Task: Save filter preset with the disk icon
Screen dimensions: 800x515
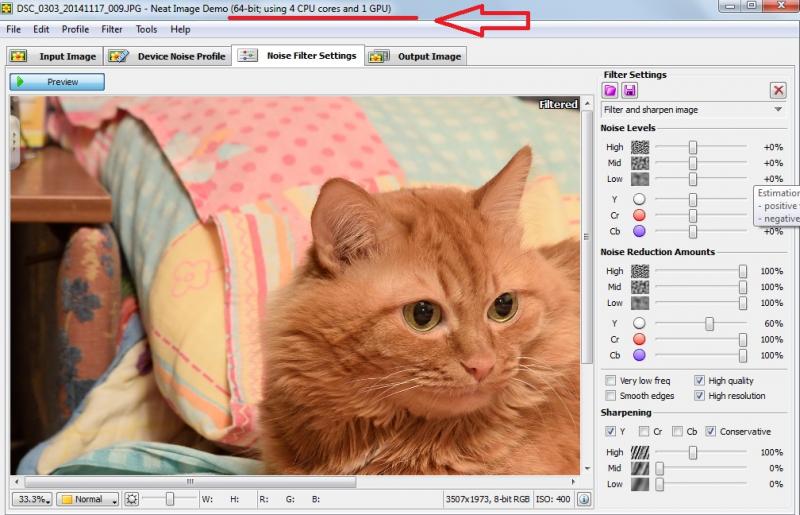Action: 630,91
